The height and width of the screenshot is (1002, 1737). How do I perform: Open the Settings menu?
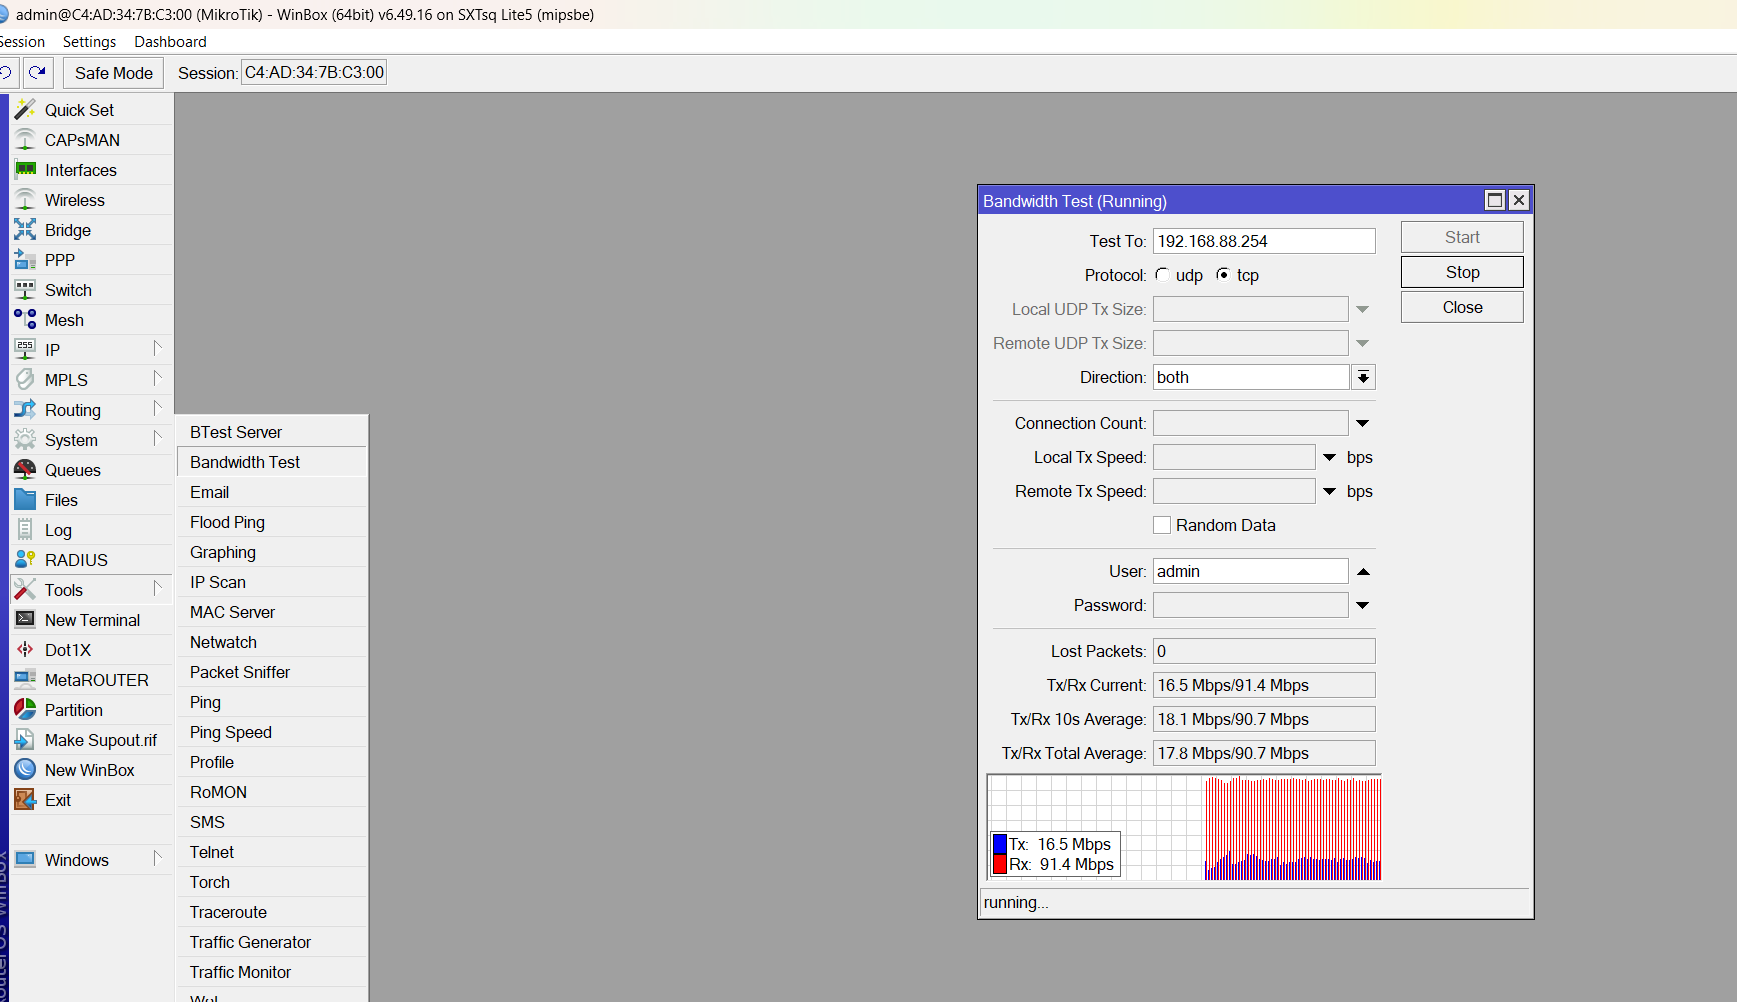[89, 42]
